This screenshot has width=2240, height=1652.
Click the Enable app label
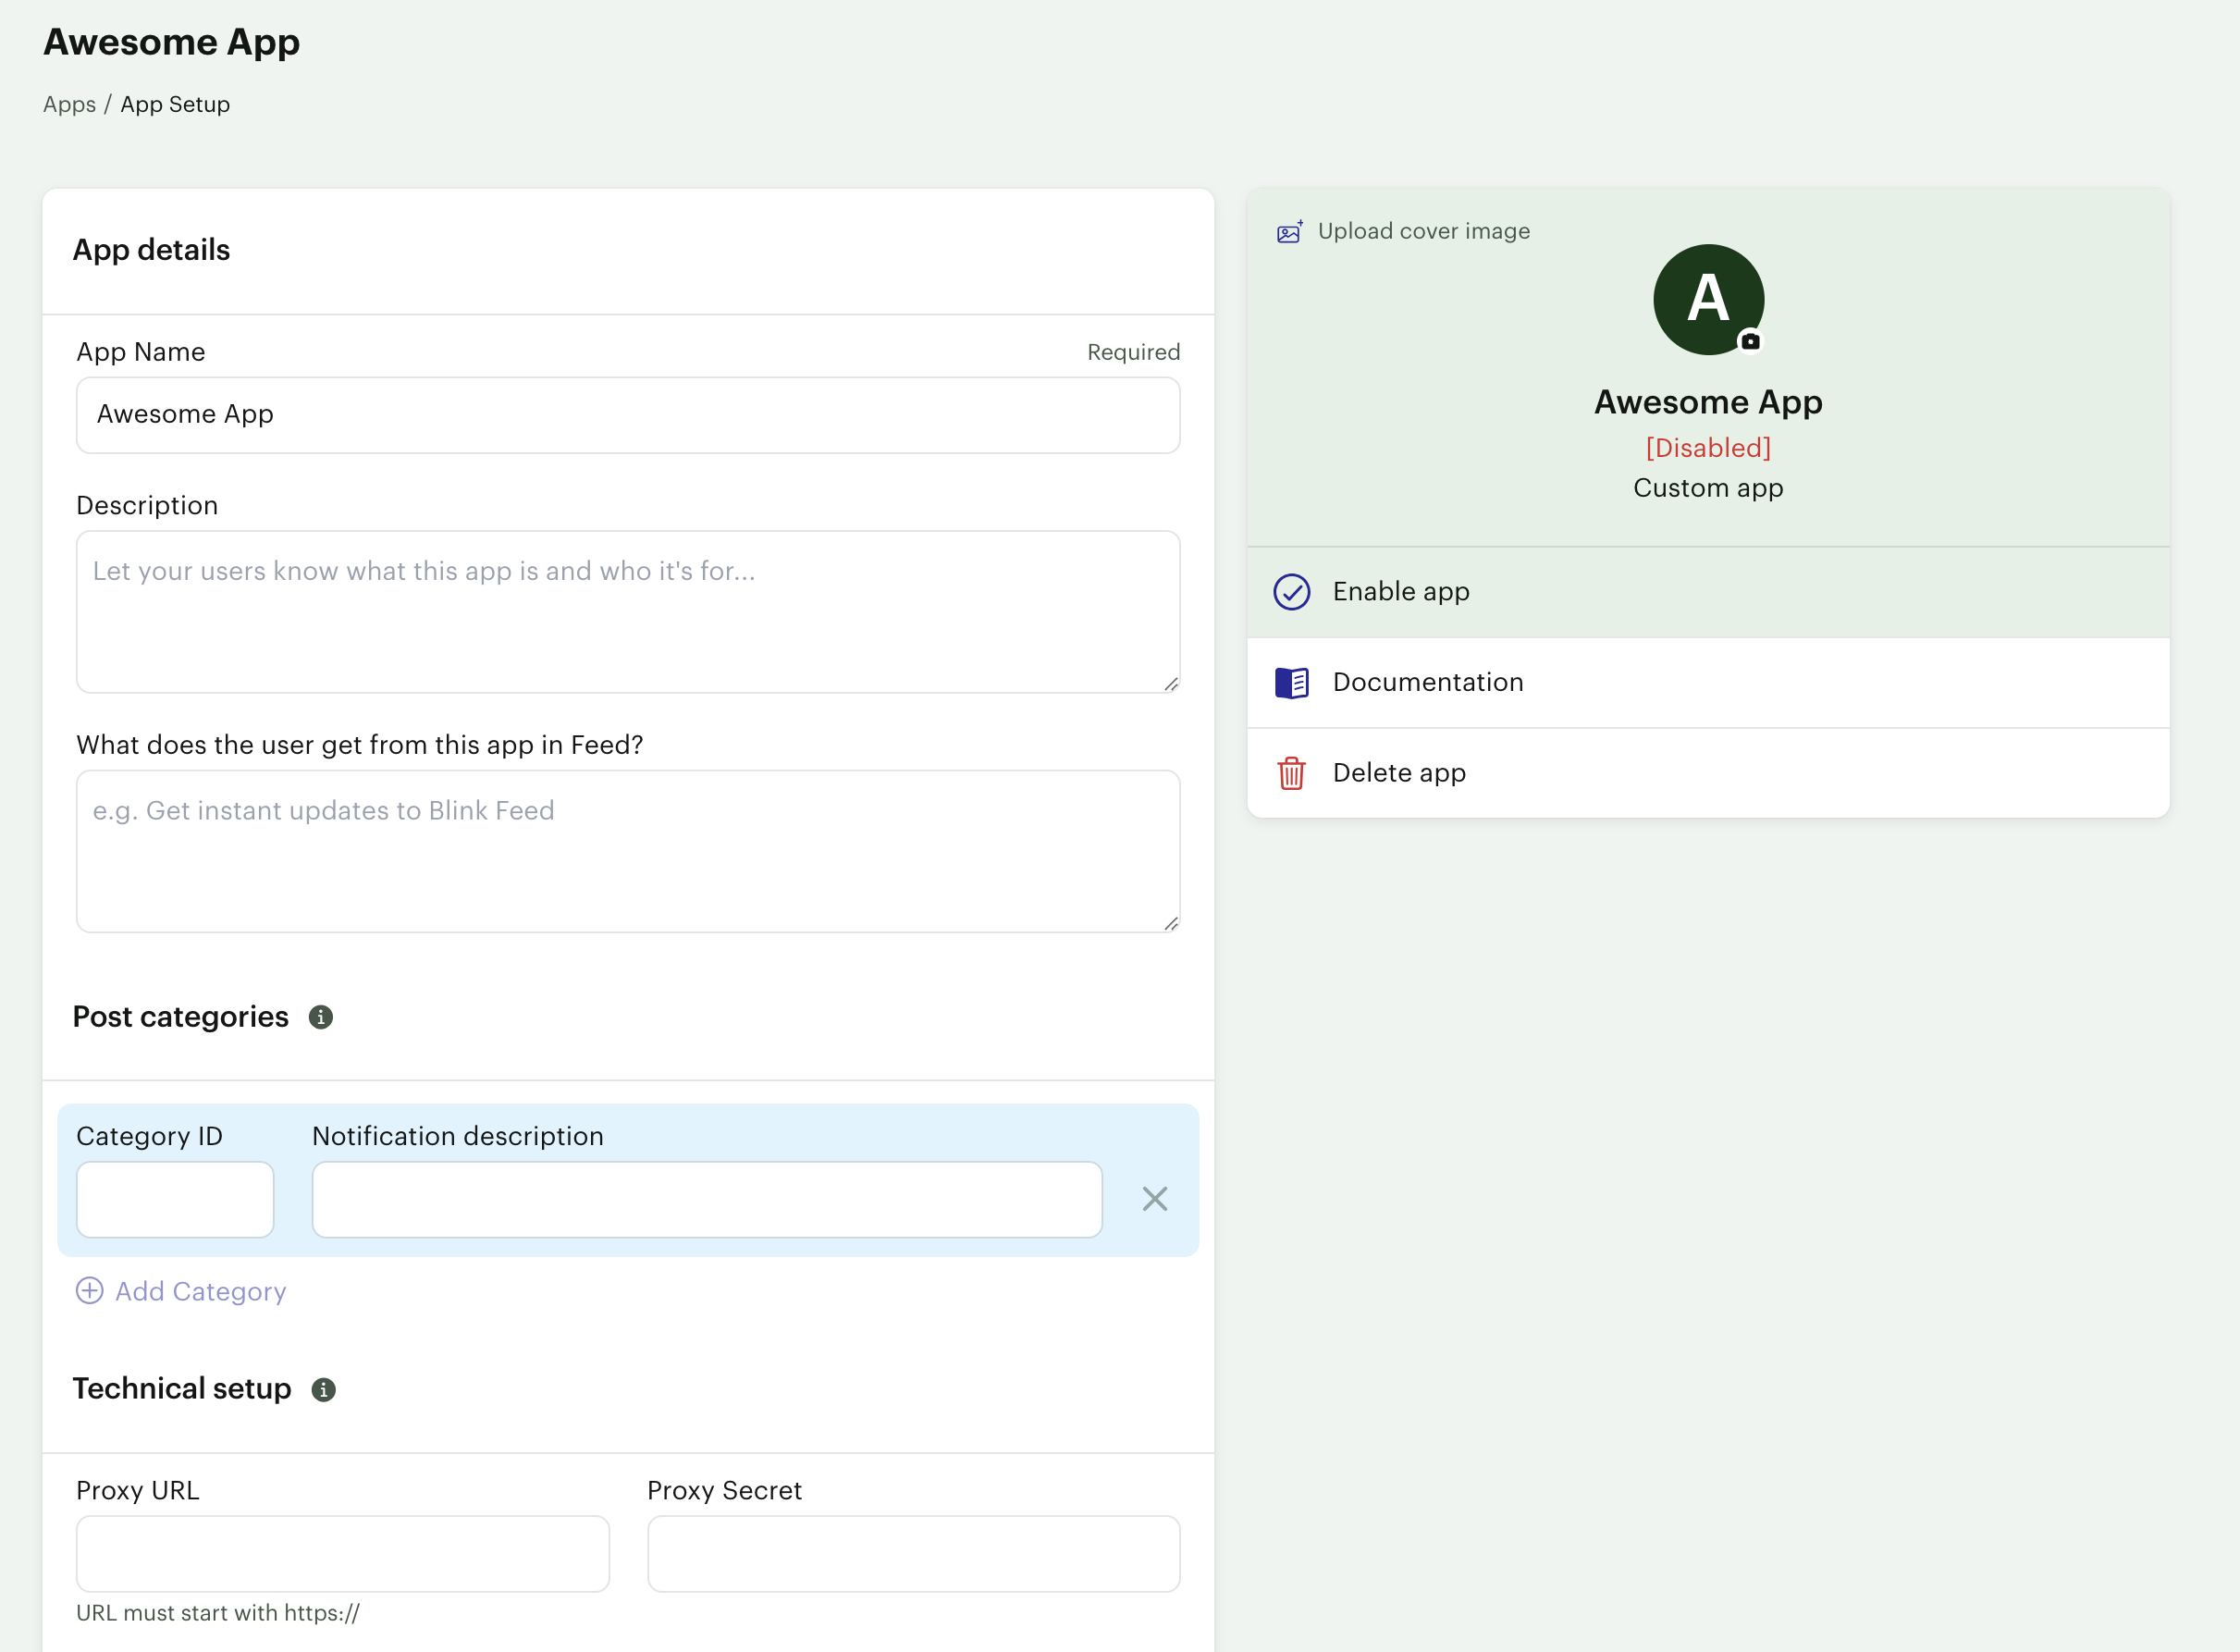coord(1400,592)
